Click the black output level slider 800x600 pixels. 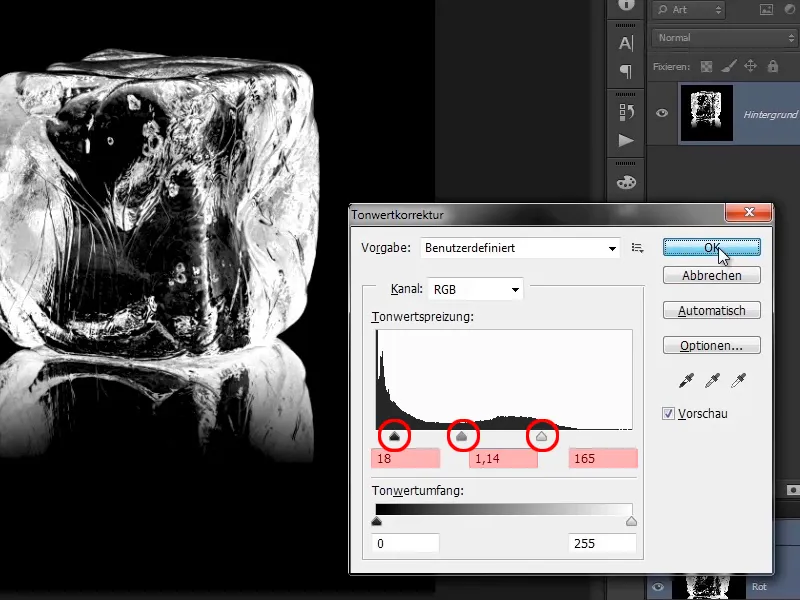tap(377, 521)
